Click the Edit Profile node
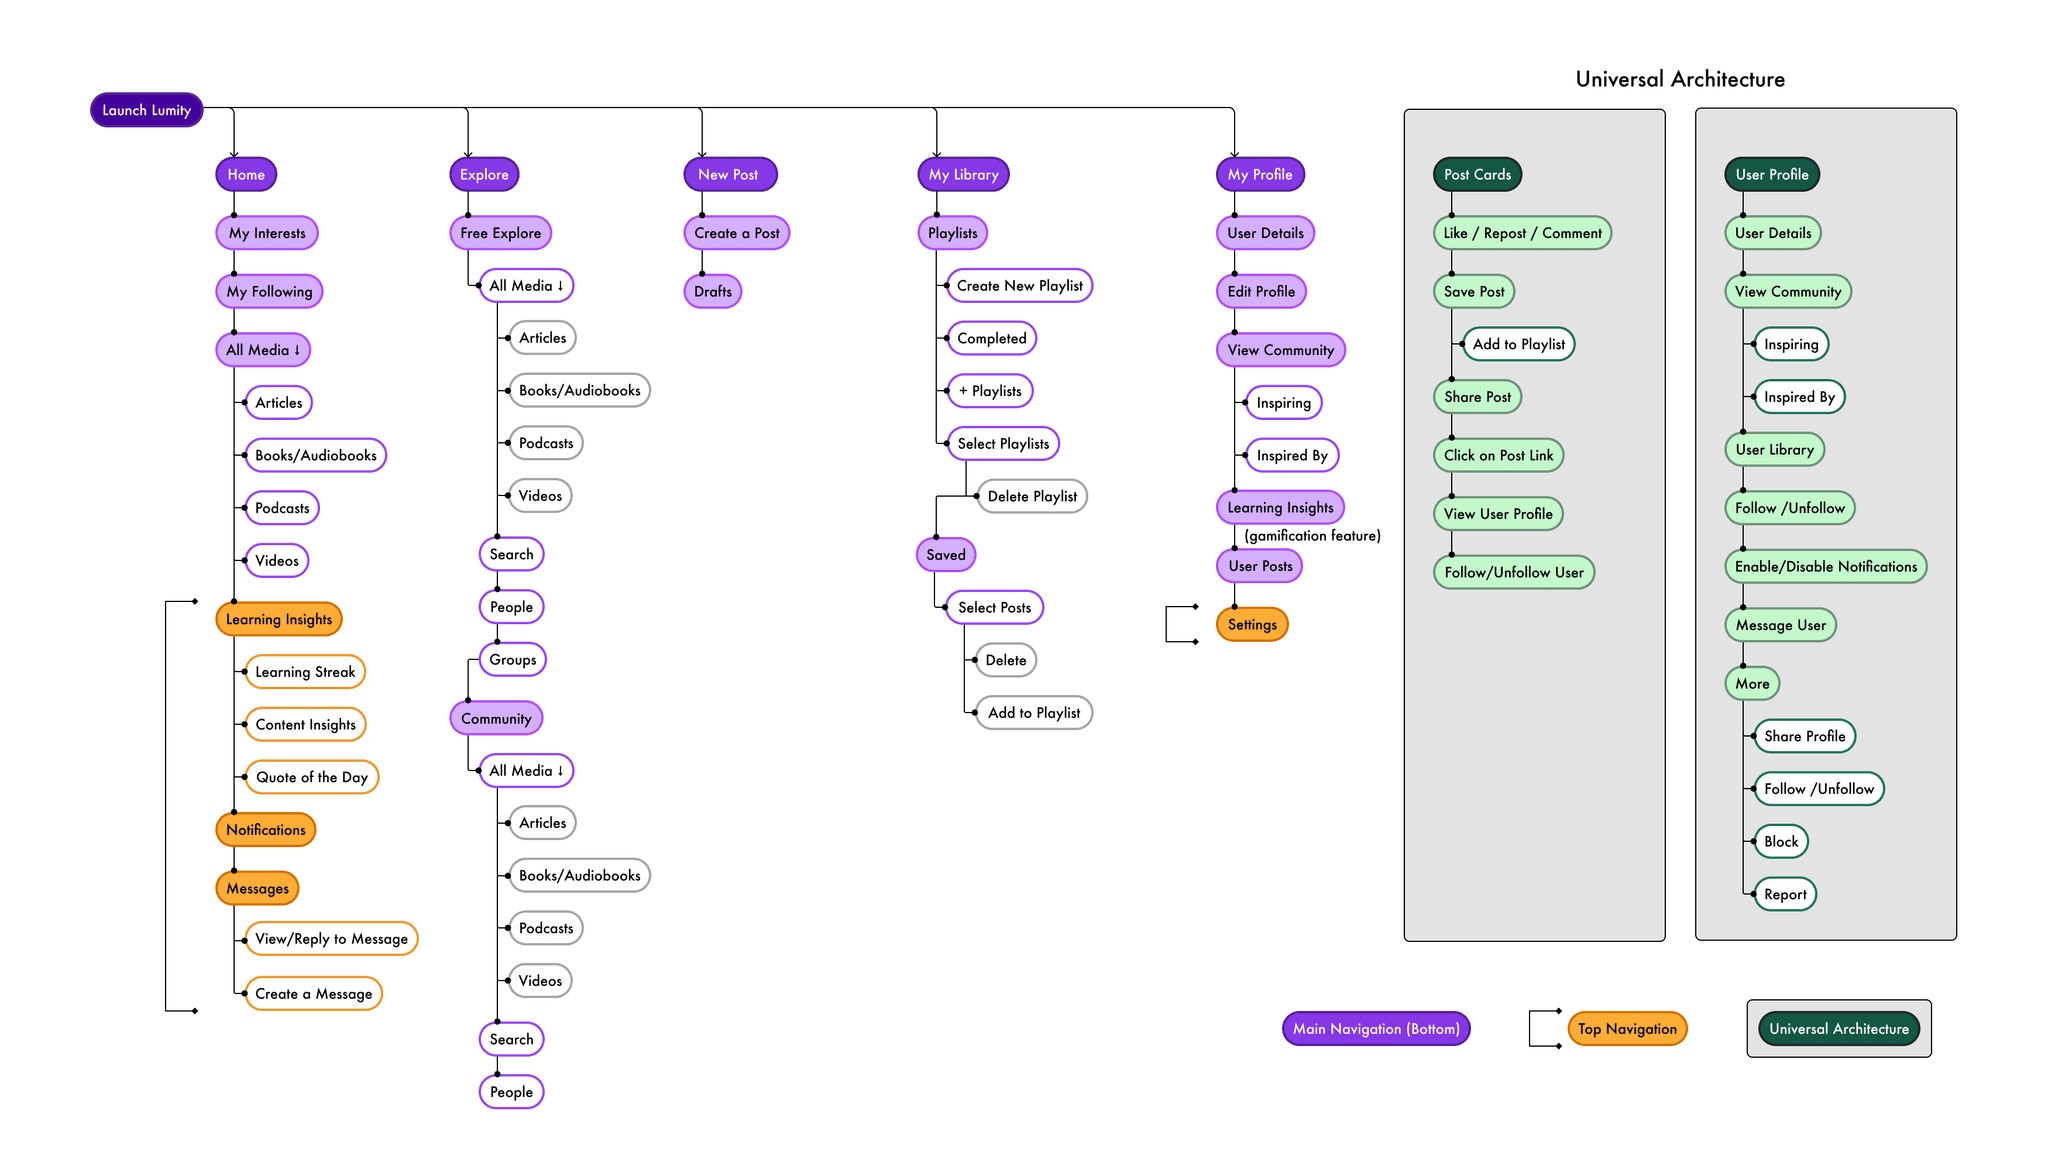2048x1170 pixels. pyautogui.click(x=1261, y=292)
